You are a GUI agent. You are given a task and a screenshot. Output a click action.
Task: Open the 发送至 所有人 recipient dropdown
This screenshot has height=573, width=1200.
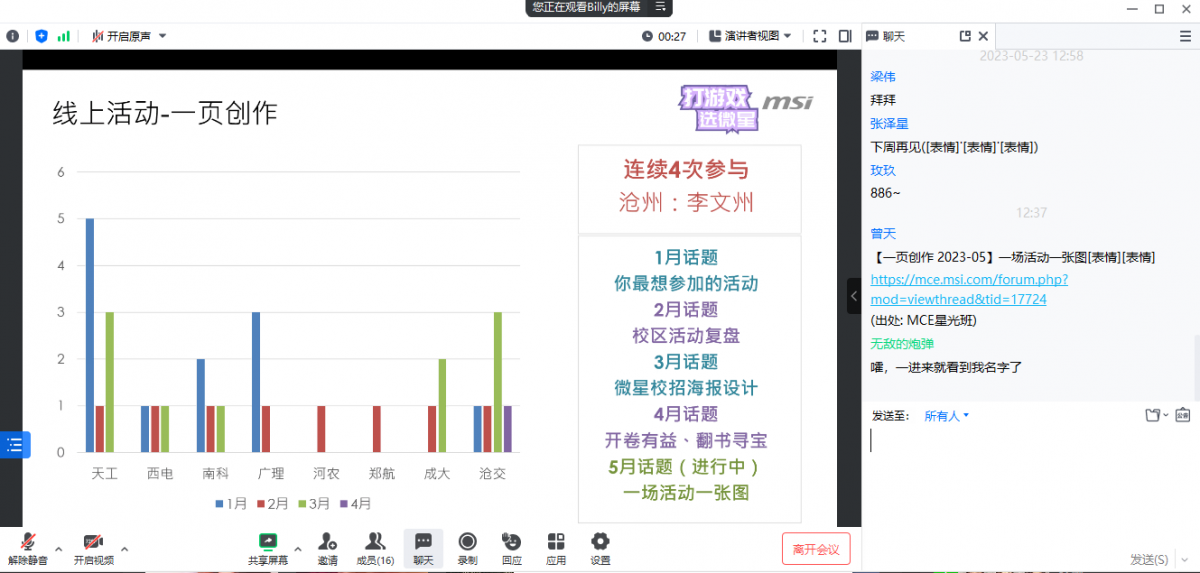click(x=946, y=416)
